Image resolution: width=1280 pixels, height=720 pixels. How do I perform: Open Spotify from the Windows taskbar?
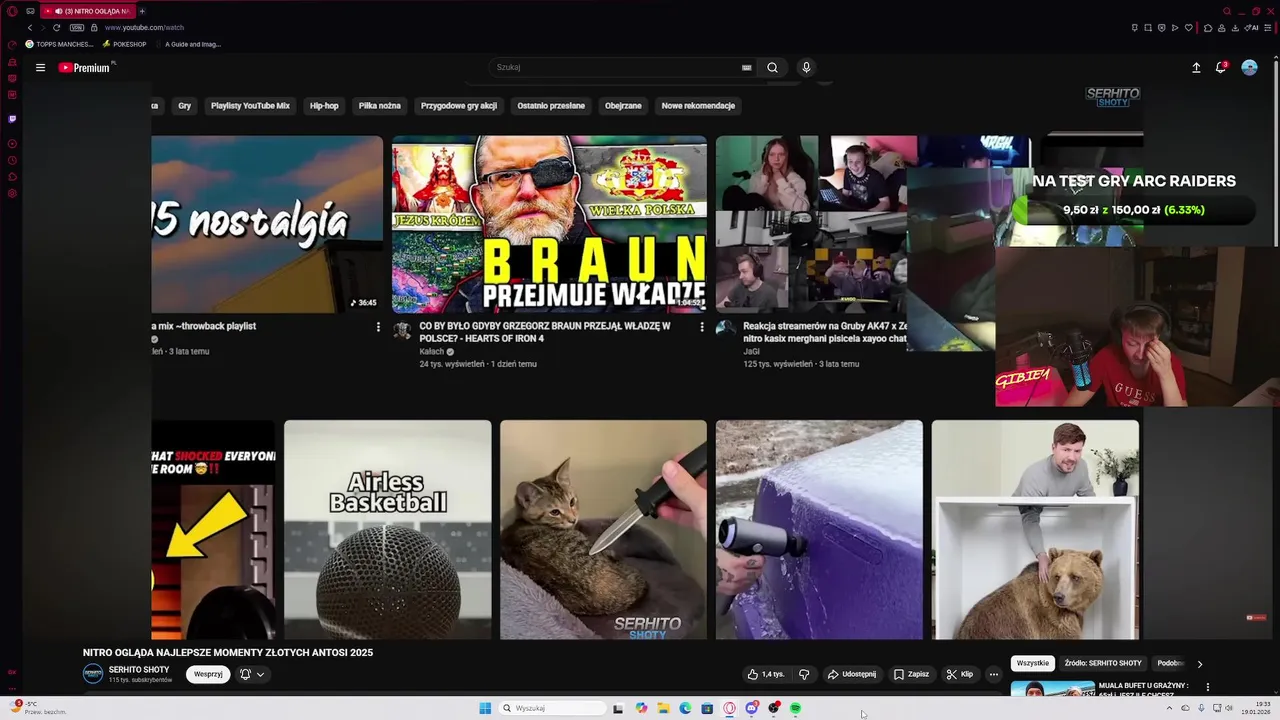point(796,708)
